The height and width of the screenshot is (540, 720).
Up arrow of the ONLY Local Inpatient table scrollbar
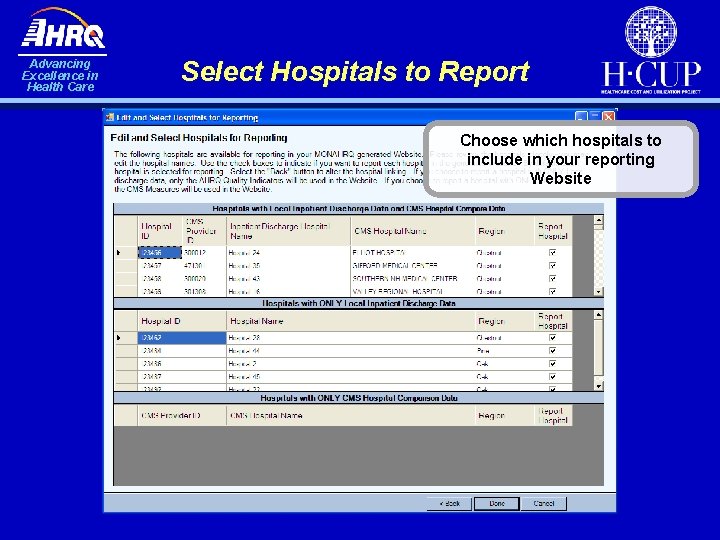tap(598, 315)
